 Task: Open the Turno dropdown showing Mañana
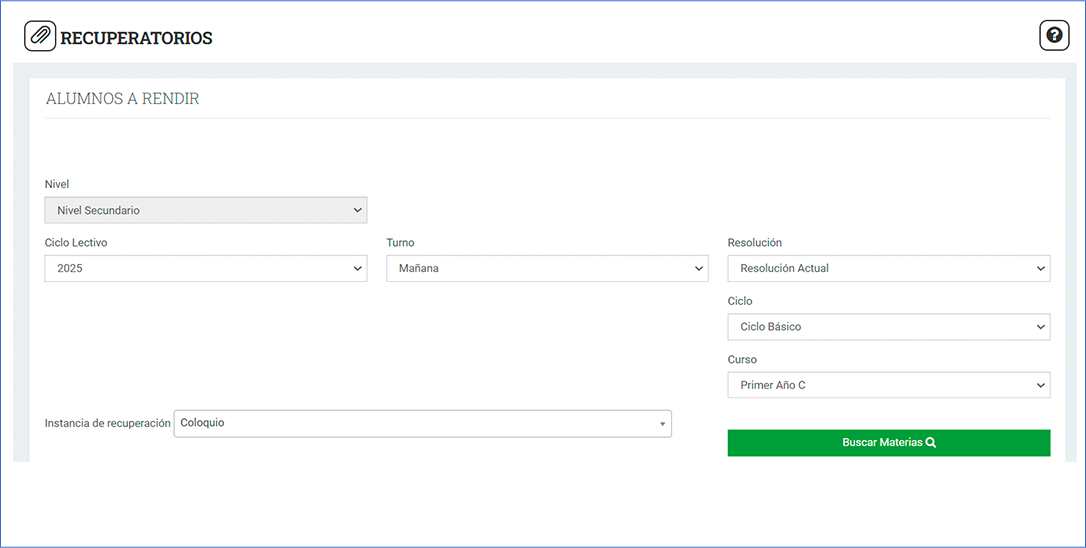(547, 268)
